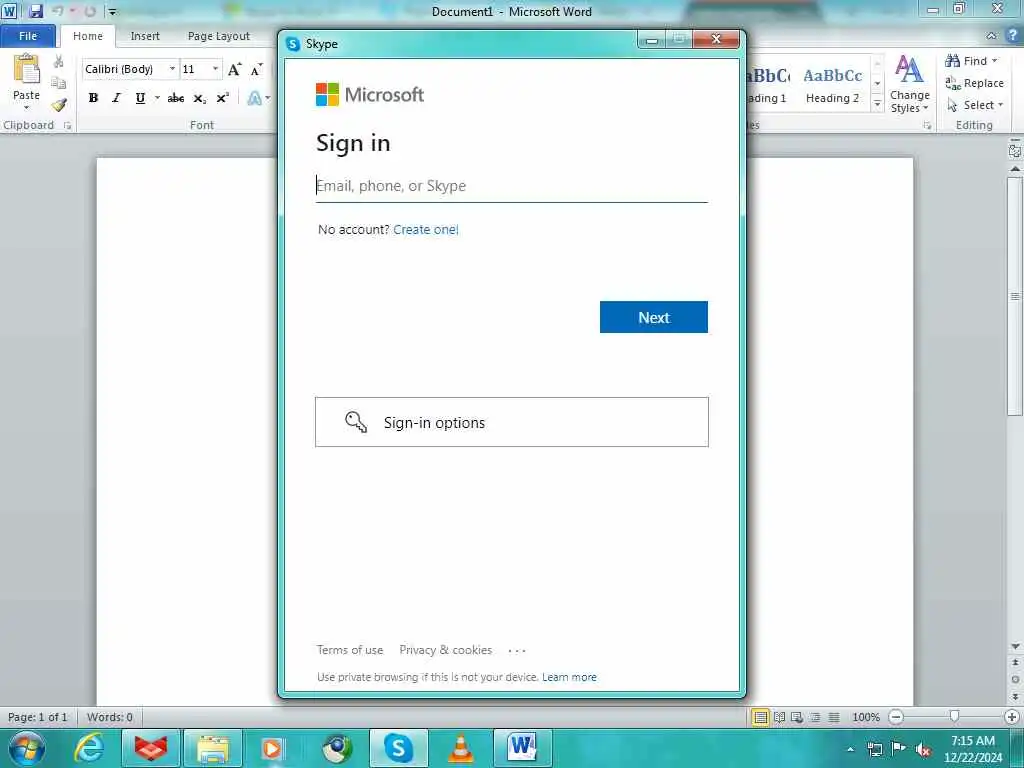
Task: Click the Skype logo in window title bar
Action: point(293,44)
